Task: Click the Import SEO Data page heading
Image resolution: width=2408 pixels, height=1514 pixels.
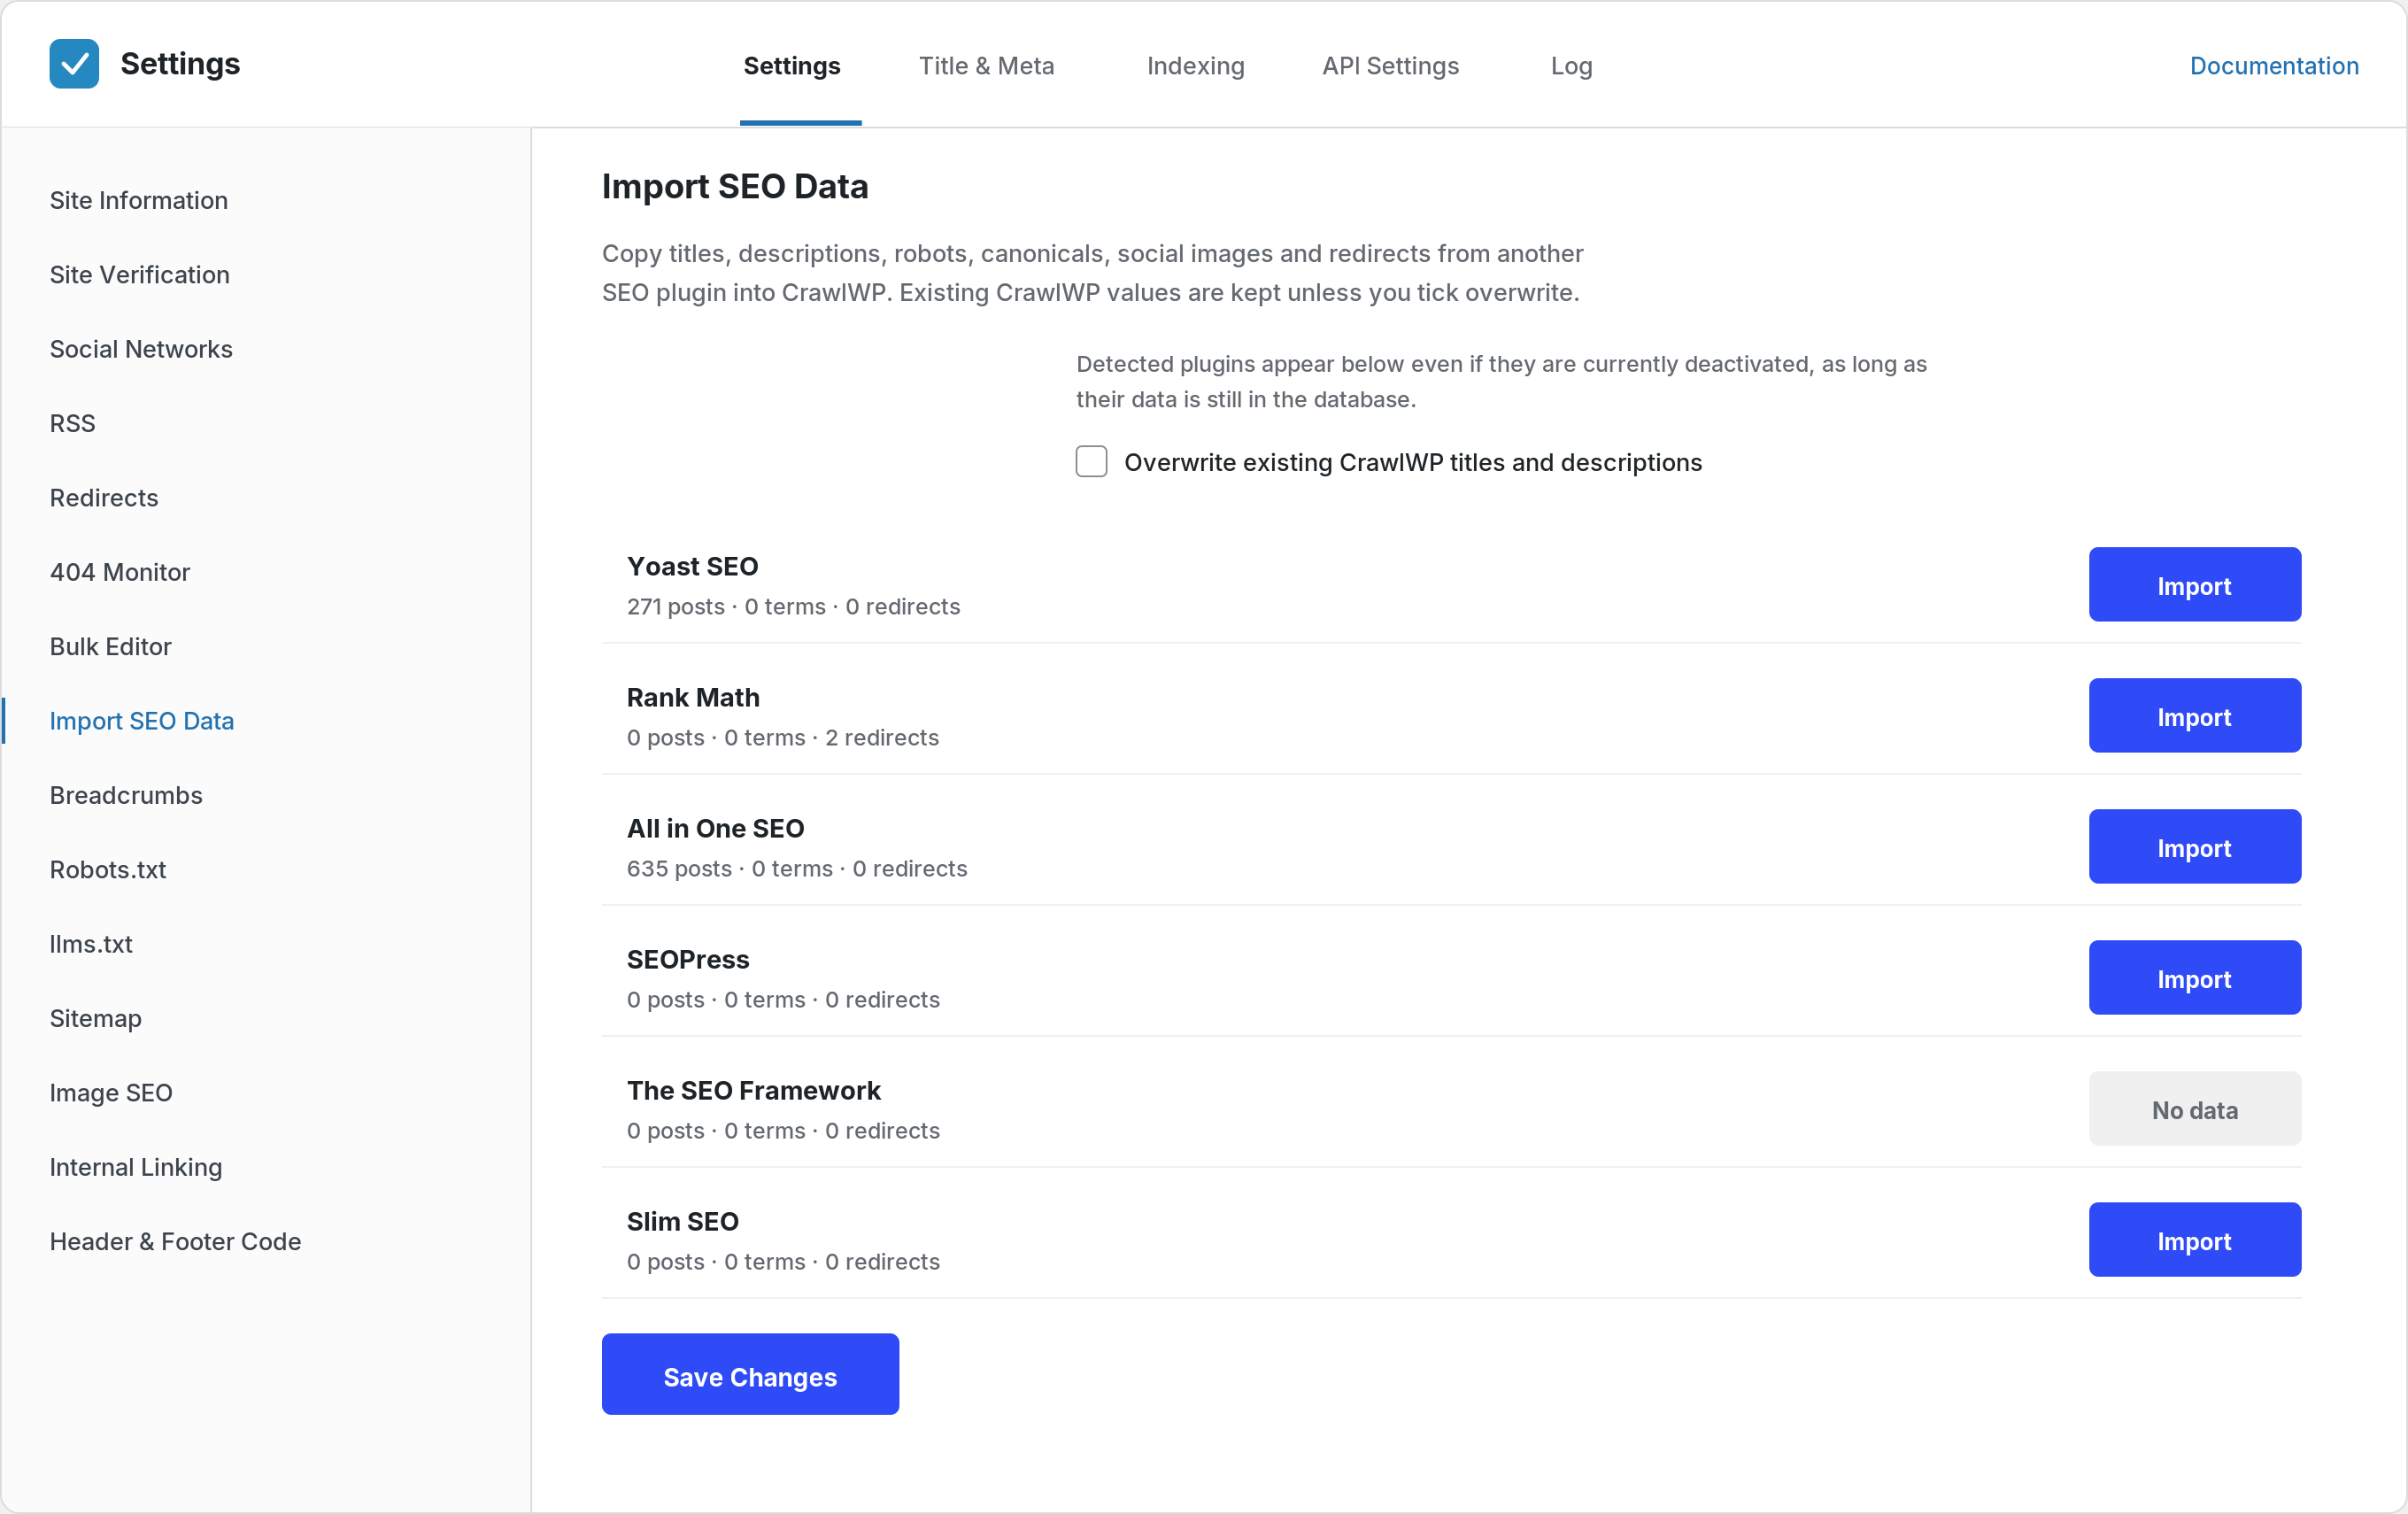Action: pos(735,186)
